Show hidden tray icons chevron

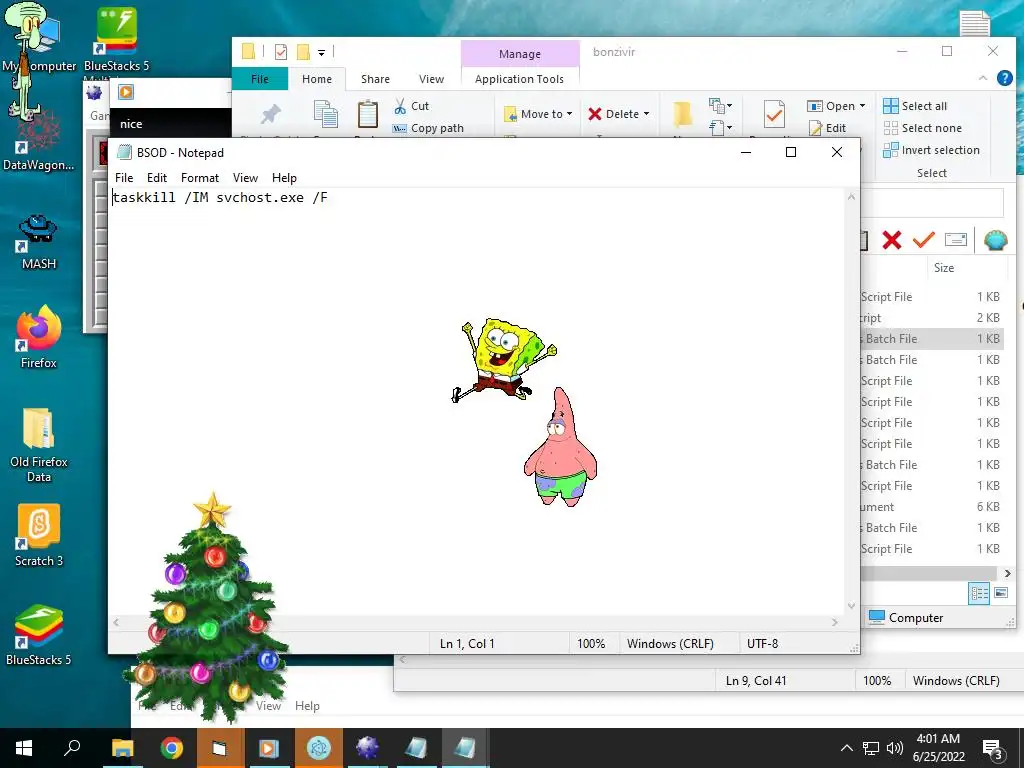[846, 748]
